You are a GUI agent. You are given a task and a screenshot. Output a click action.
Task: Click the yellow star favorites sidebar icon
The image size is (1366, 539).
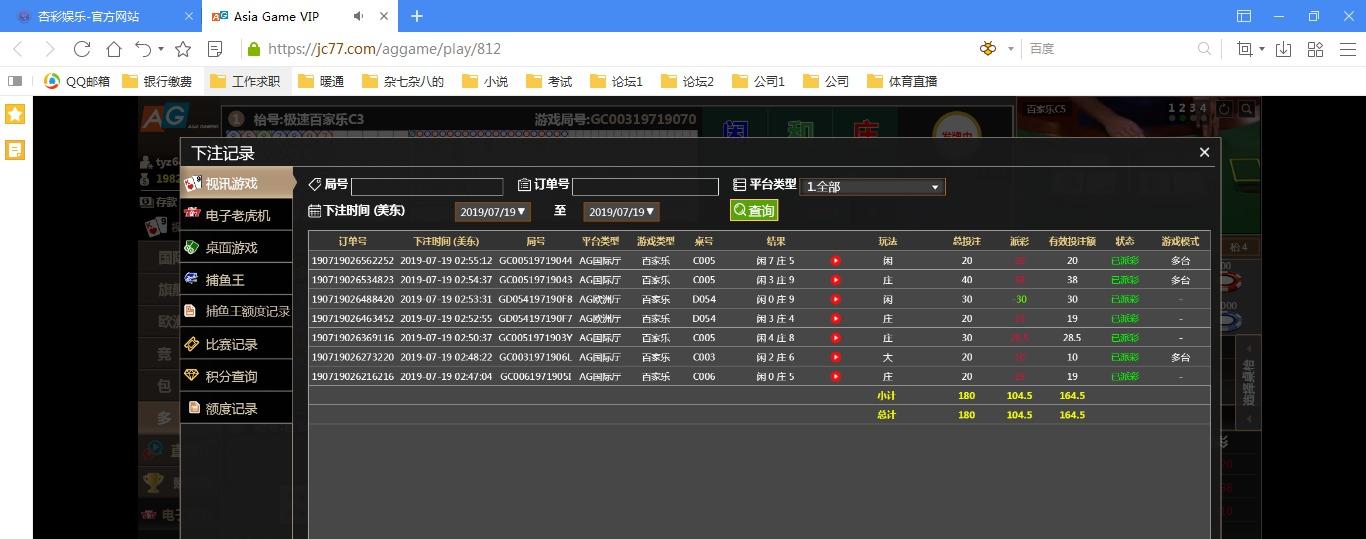15,114
